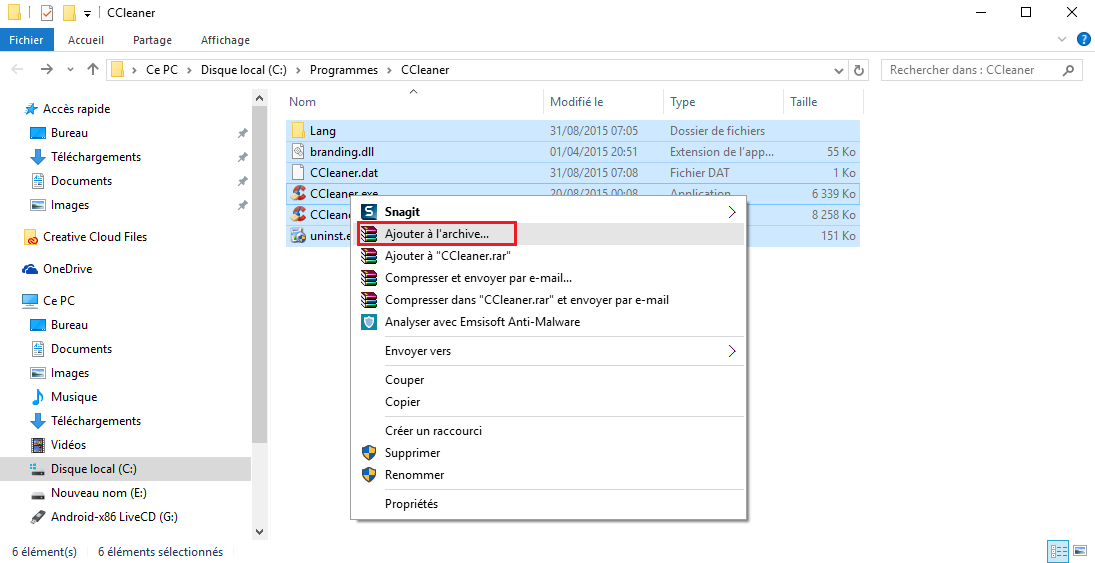
Task: Select Copier in the context menu
Action: point(548,402)
